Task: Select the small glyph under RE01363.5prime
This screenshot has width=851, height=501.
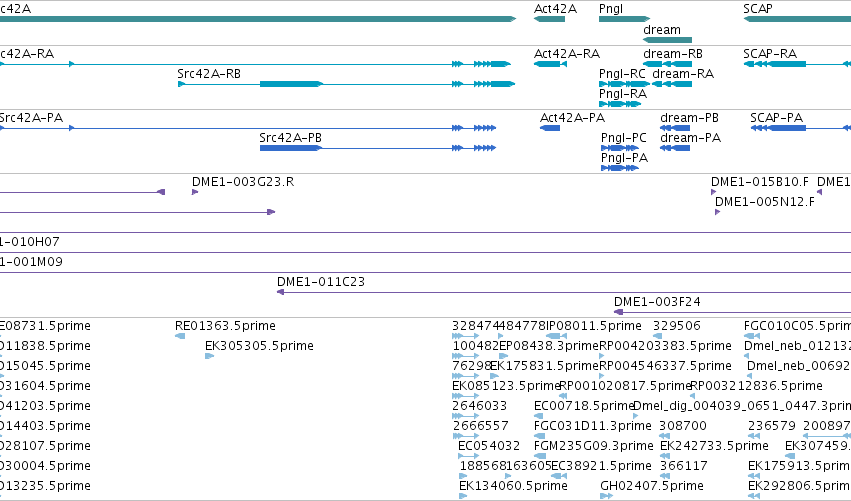Action: tap(180, 336)
